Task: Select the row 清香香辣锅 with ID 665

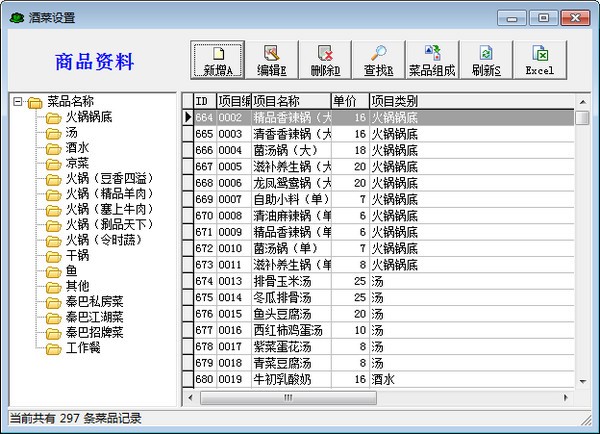Action: click(384, 134)
